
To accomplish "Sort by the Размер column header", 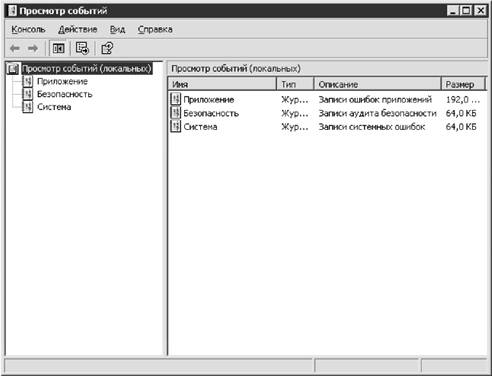I will [x=463, y=84].
